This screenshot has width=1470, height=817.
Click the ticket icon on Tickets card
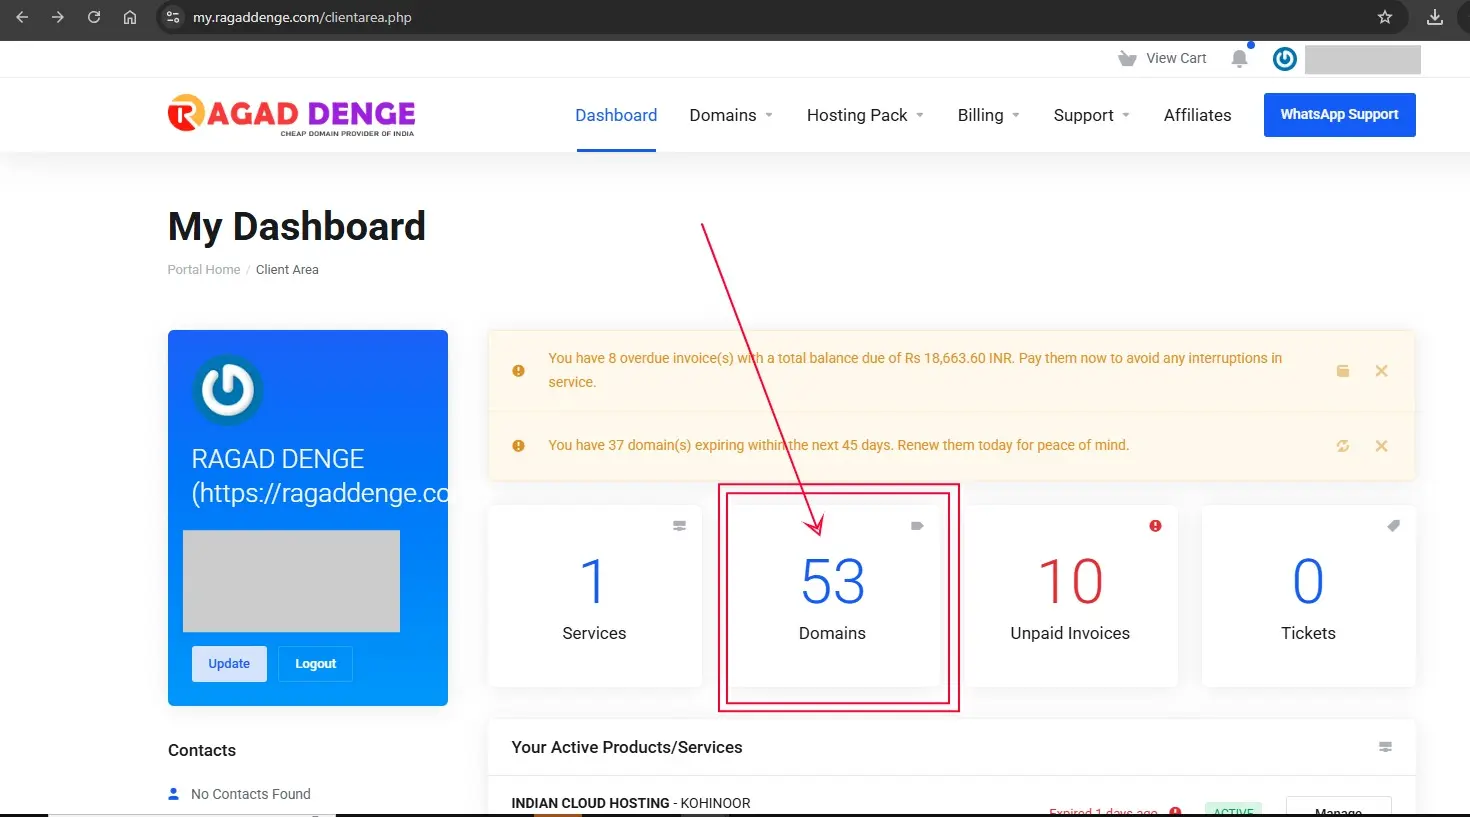click(1393, 526)
